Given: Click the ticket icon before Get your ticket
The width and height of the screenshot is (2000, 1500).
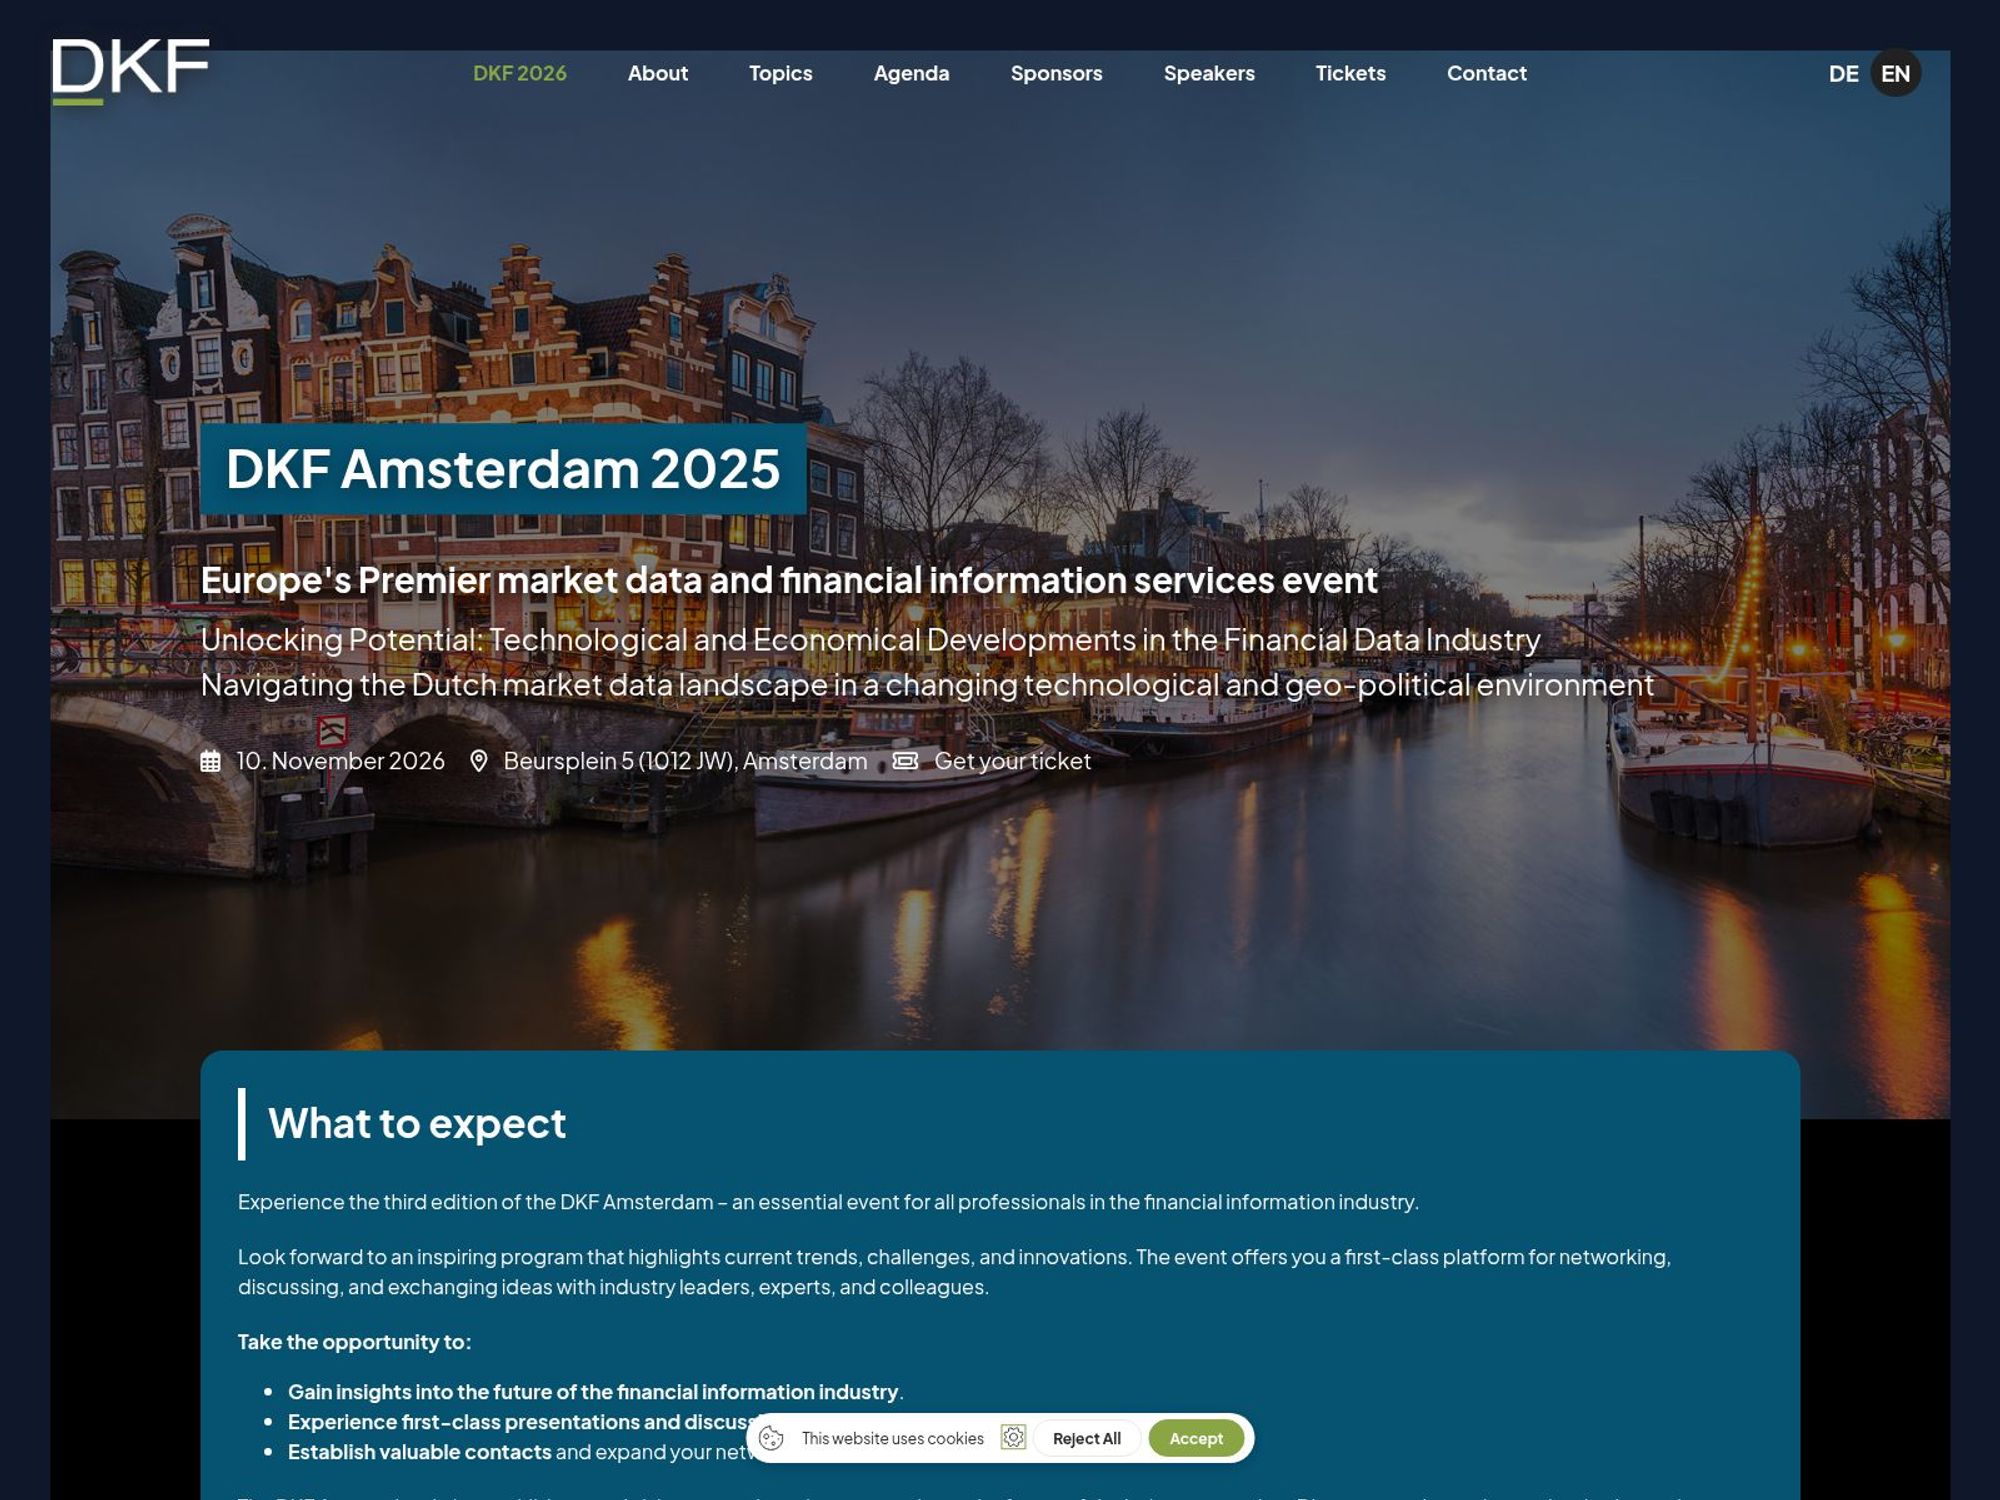Looking at the screenshot, I should pos(903,760).
